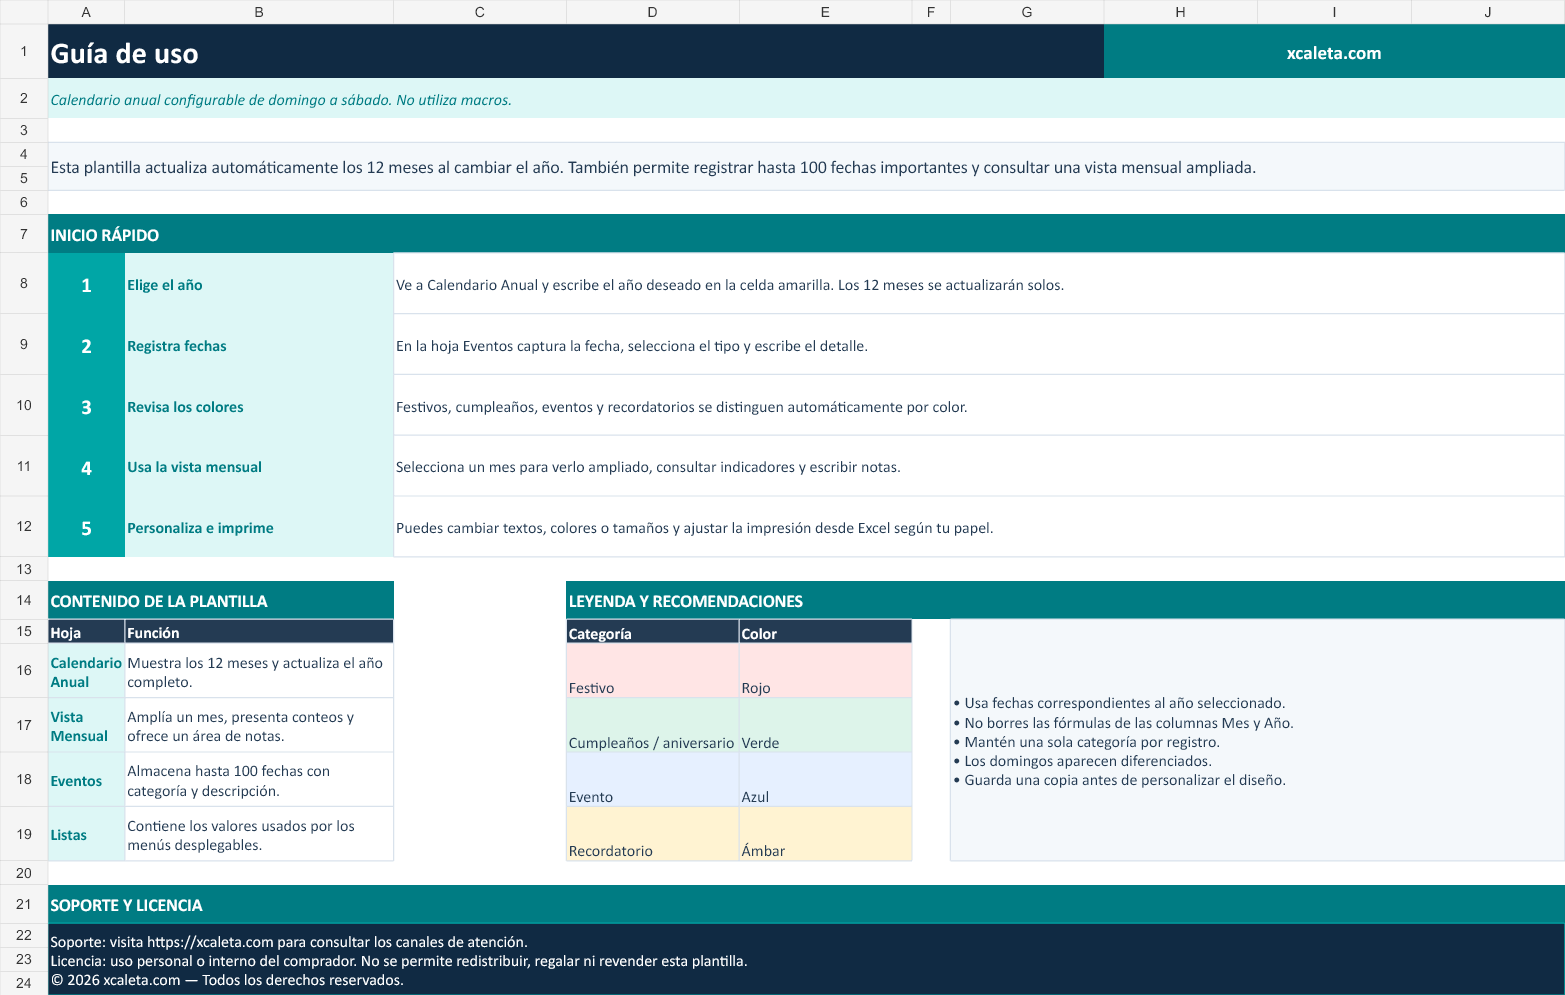Select the 'Eventos' sheet name cell
Screen dimensions: 1565x995
(x=86, y=779)
